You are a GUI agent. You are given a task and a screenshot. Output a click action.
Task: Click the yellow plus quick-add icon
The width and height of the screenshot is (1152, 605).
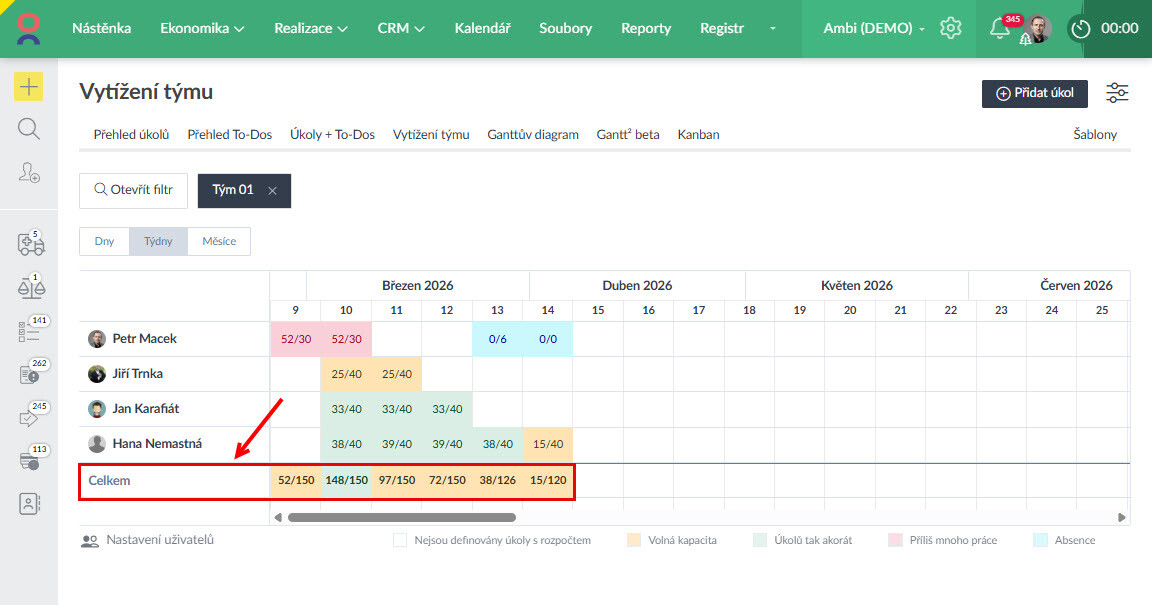[28, 87]
